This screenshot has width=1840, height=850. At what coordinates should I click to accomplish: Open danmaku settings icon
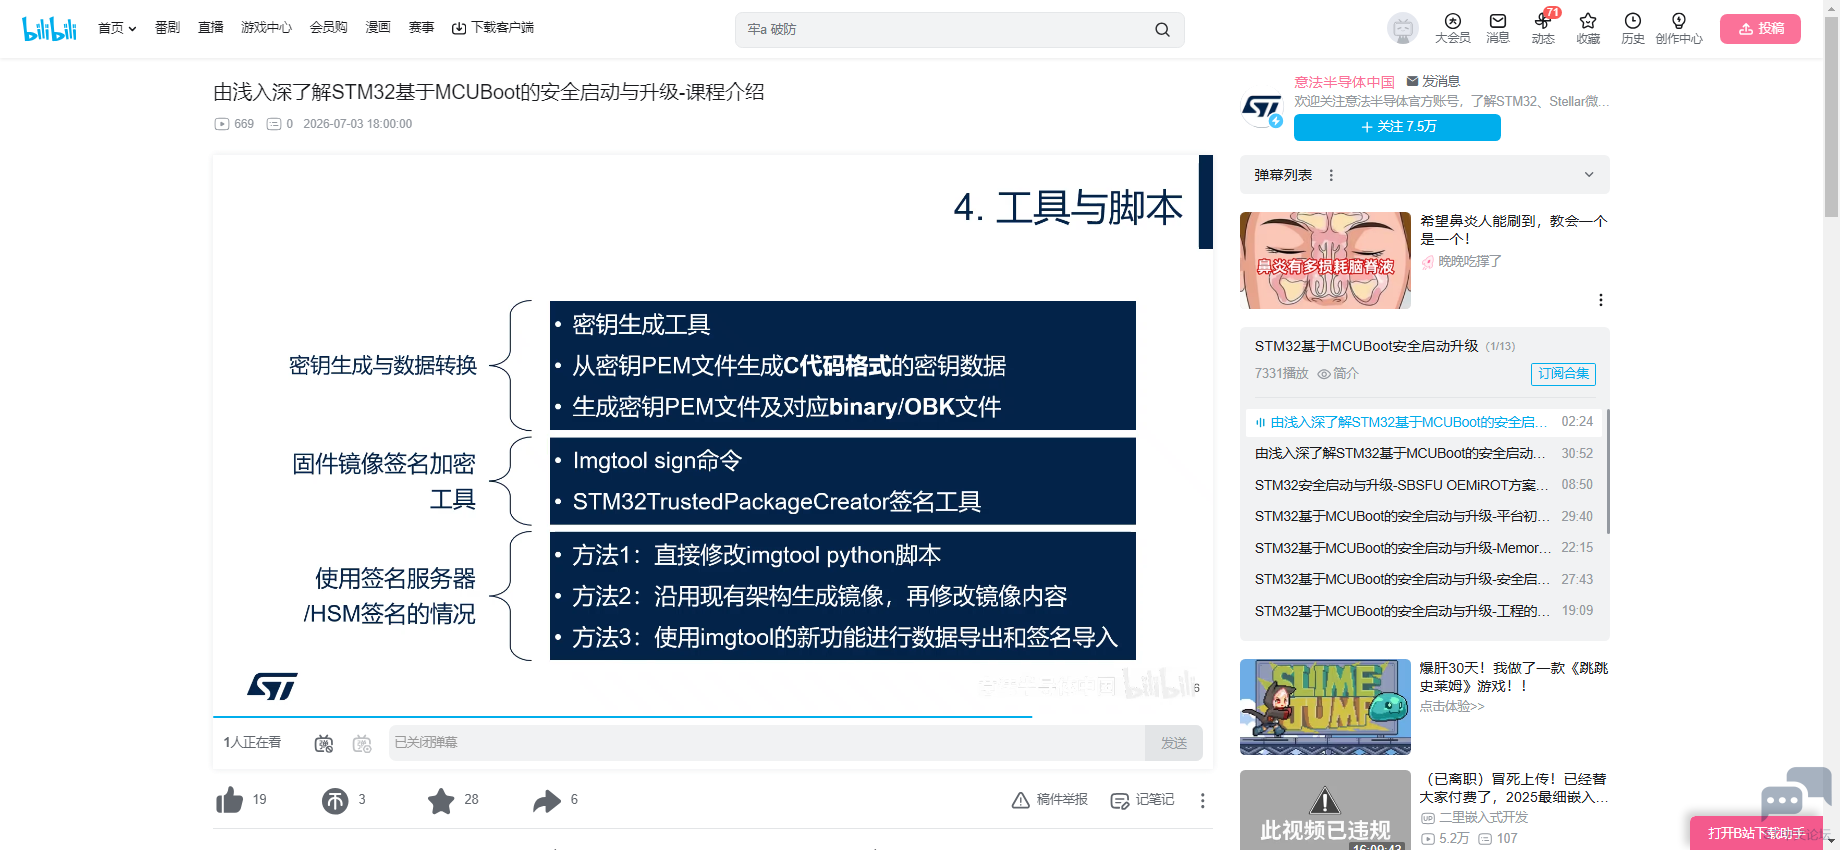(x=362, y=743)
